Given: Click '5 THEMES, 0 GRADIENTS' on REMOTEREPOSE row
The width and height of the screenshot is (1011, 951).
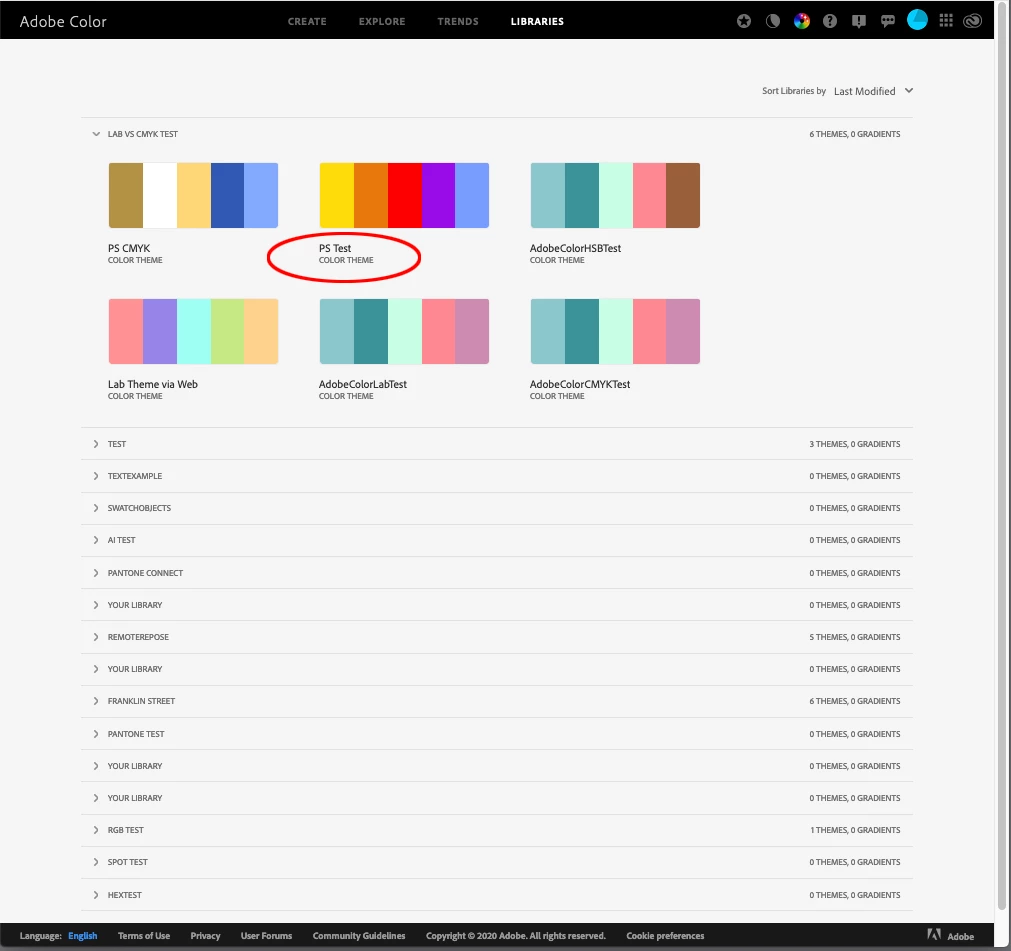Looking at the screenshot, I should coord(854,637).
